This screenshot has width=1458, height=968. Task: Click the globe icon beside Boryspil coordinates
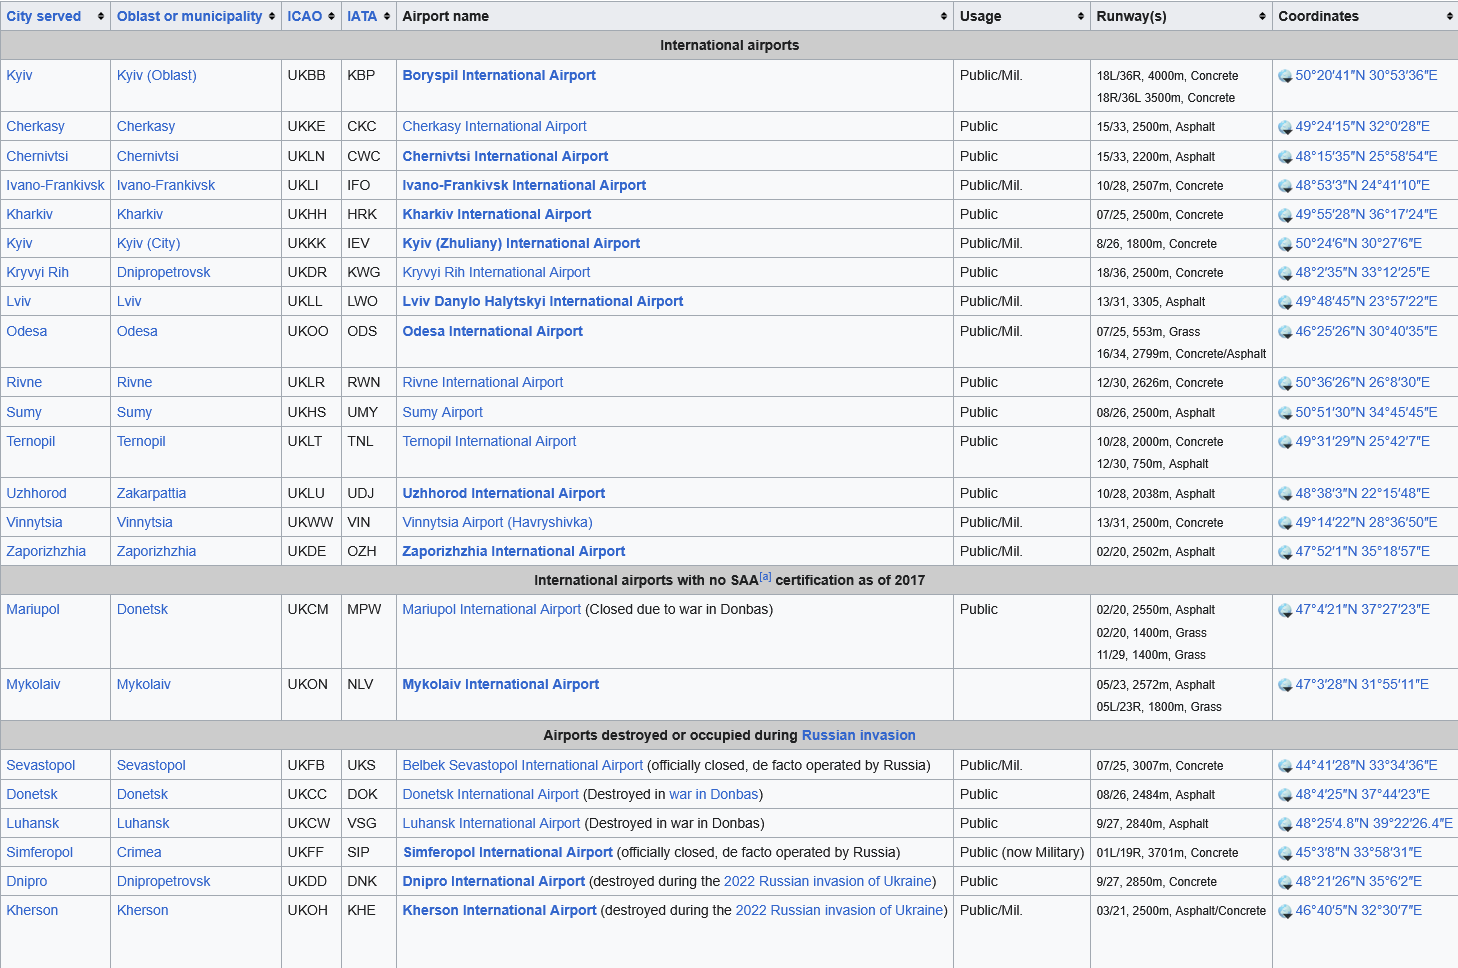pos(1286,76)
